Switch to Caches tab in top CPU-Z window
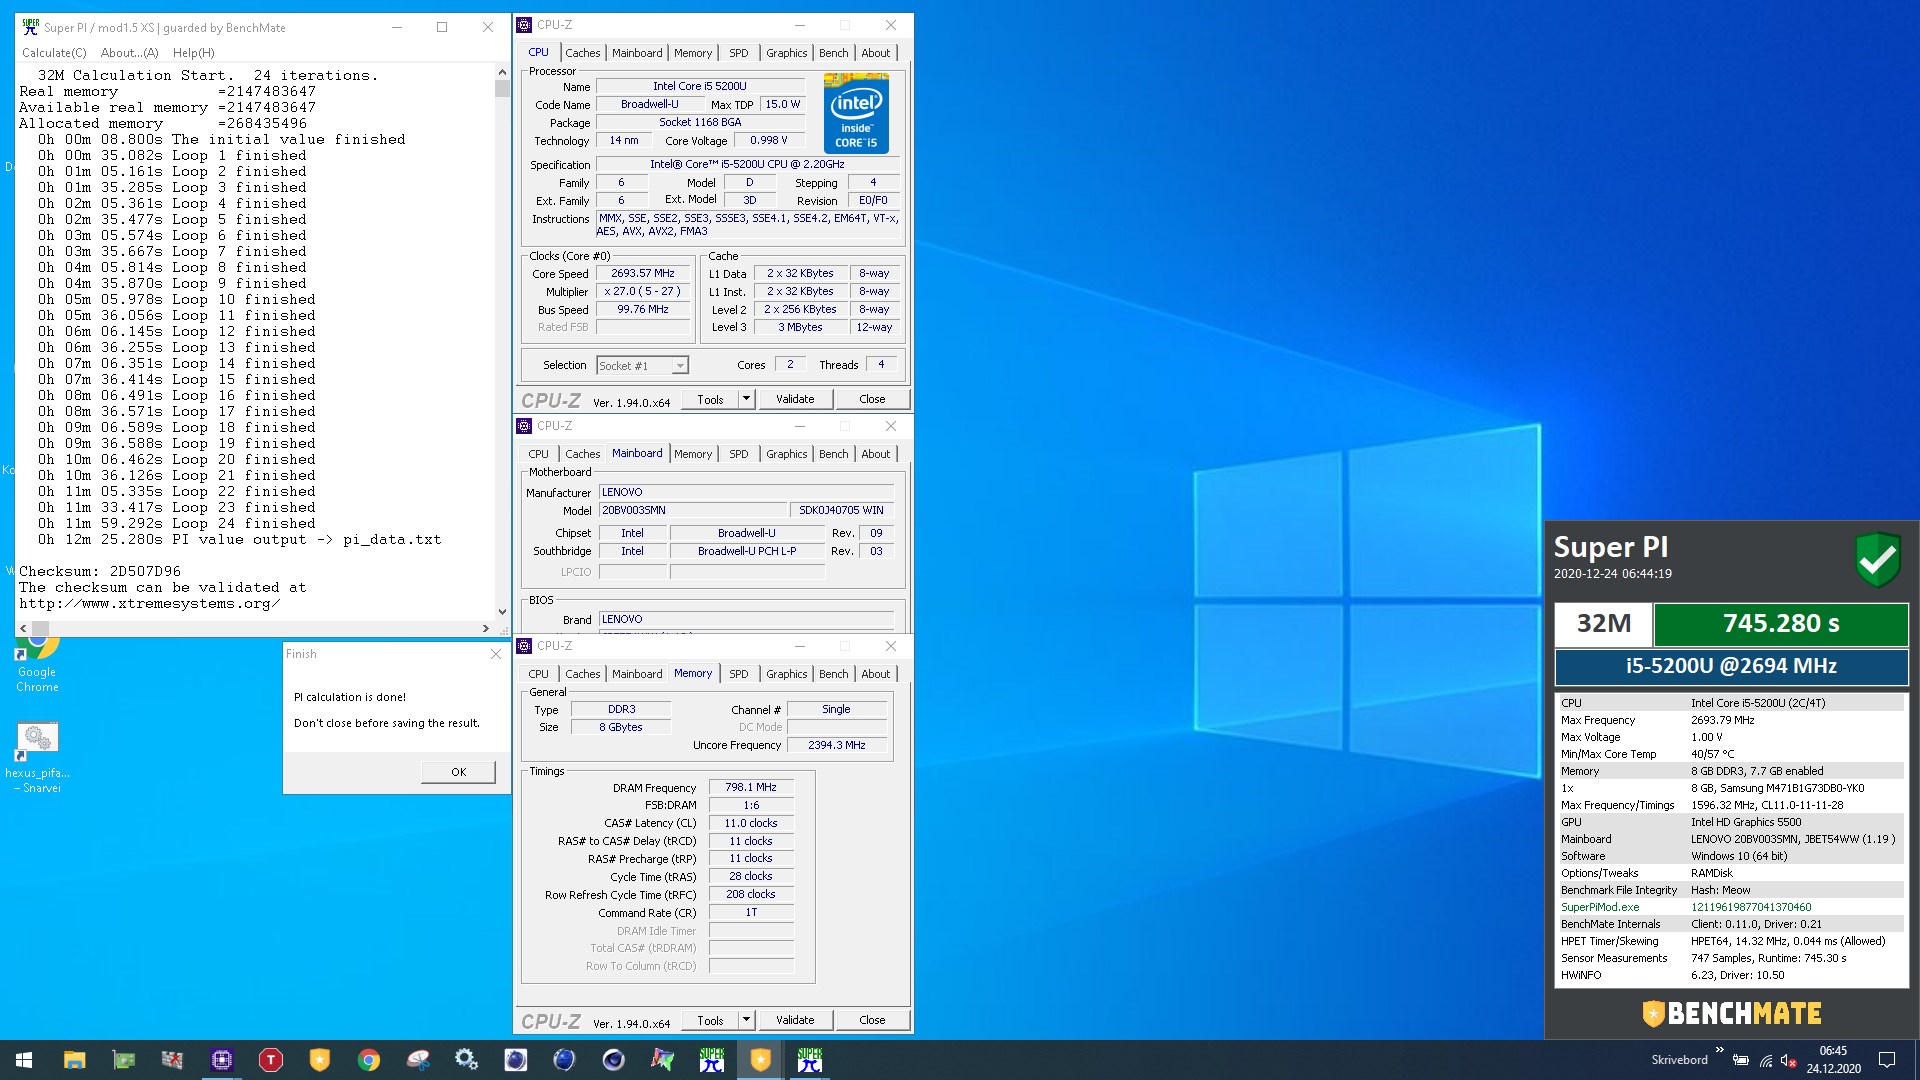This screenshot has width=1920, height=1080. pyautogui.click(x=582, y=53)
